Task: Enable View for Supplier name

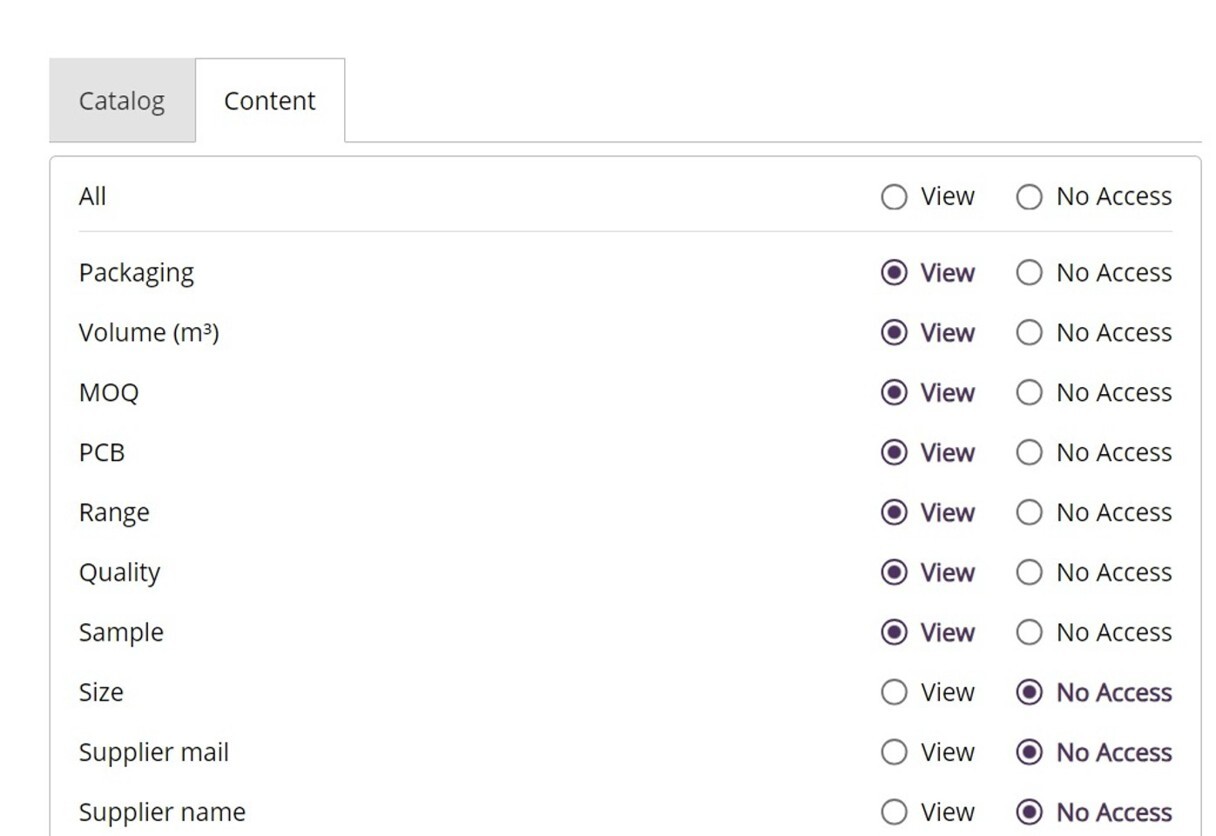Action: click(894, 812)
